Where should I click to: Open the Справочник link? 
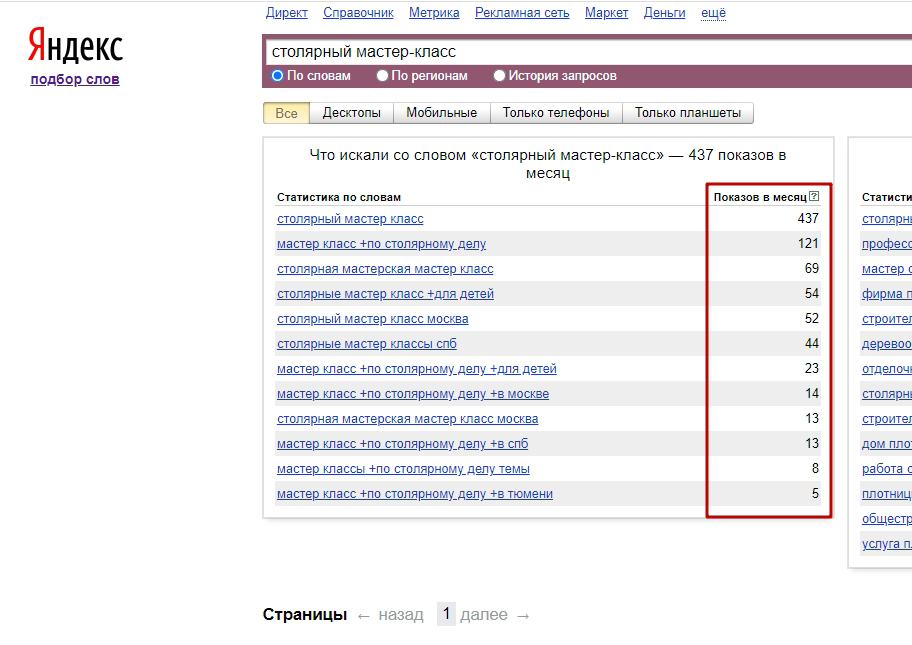(x=358, y=13)
